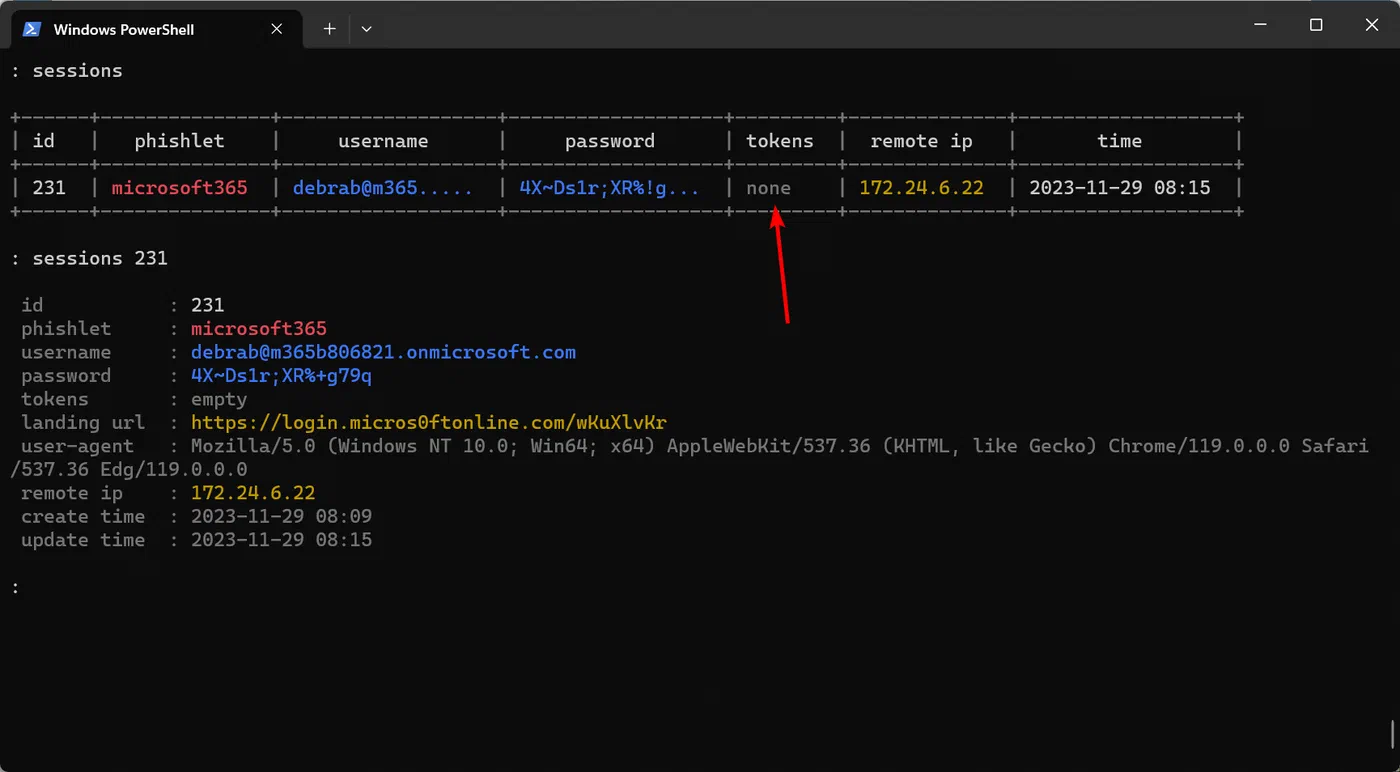Click the id cell 231 in table
Image resolution: width=1400 pixels, height=772 pixels.
point(49,188)
